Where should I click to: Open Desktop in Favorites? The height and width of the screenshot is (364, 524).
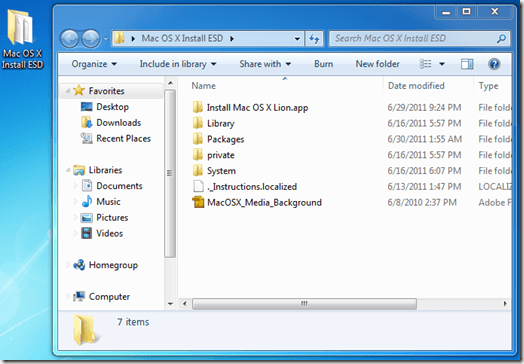(105, 107)
